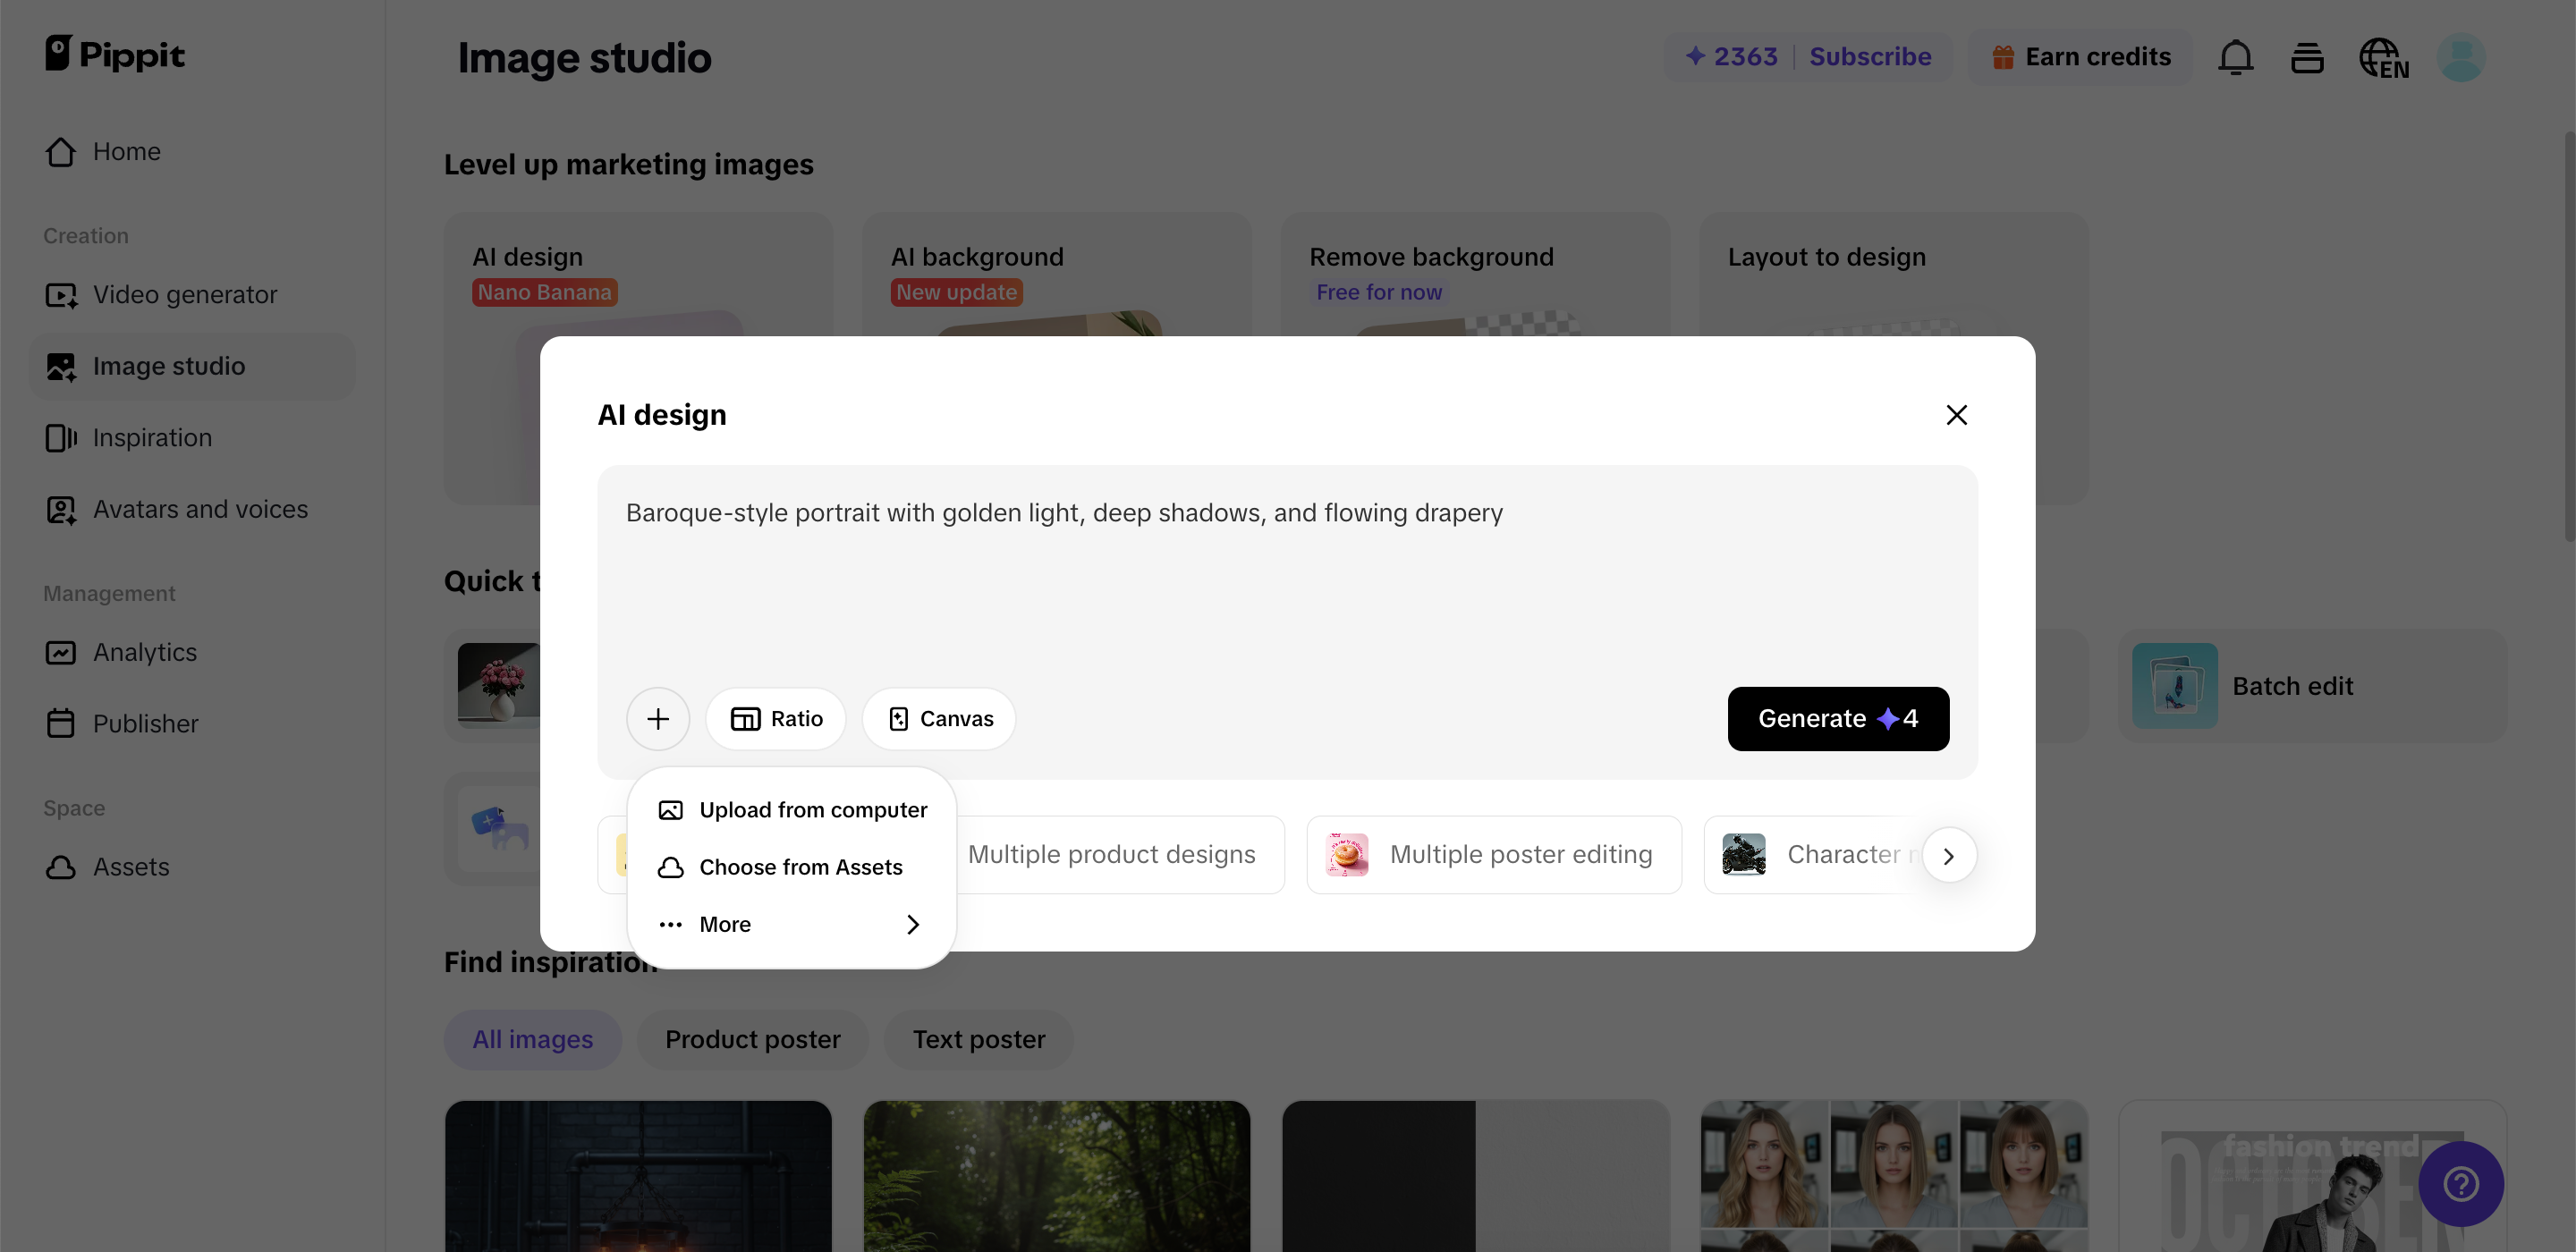Click the Subscribe link
This screenshot has height=1252, width=2576.
(1870, 57)
